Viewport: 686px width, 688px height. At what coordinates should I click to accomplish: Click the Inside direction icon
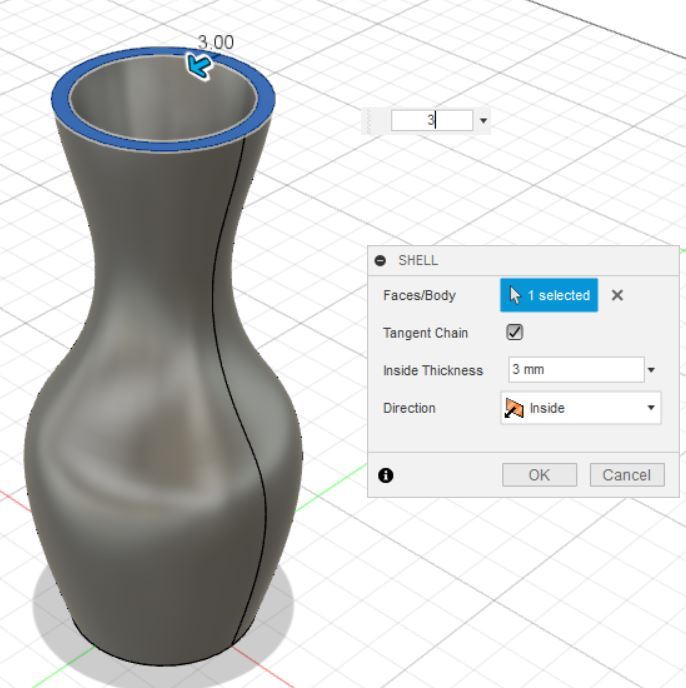(514, 408)
